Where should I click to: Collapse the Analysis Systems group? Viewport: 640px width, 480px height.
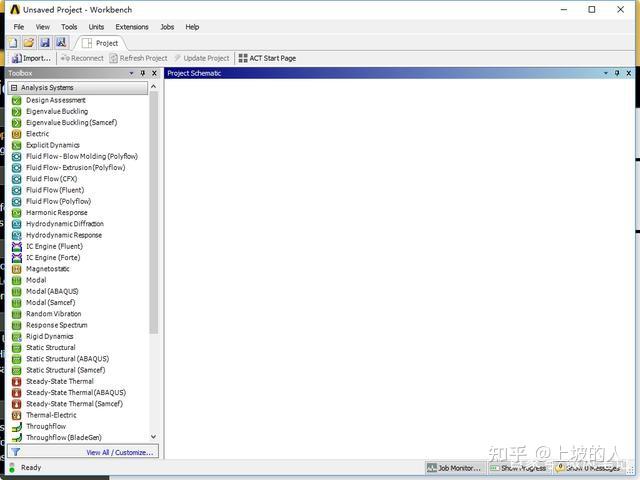[14, 88]
